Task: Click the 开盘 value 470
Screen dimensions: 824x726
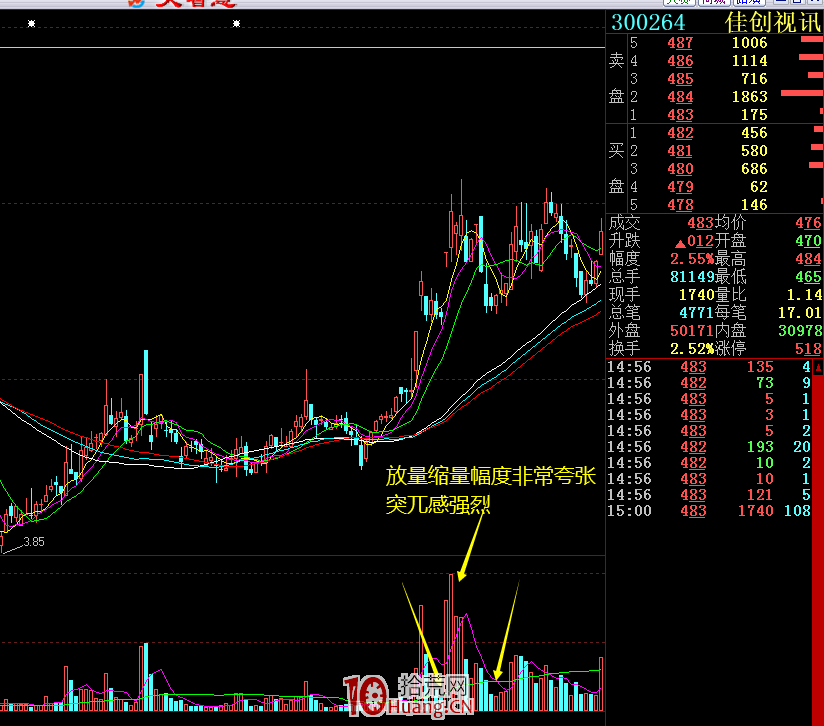Action: click(808, 241)
